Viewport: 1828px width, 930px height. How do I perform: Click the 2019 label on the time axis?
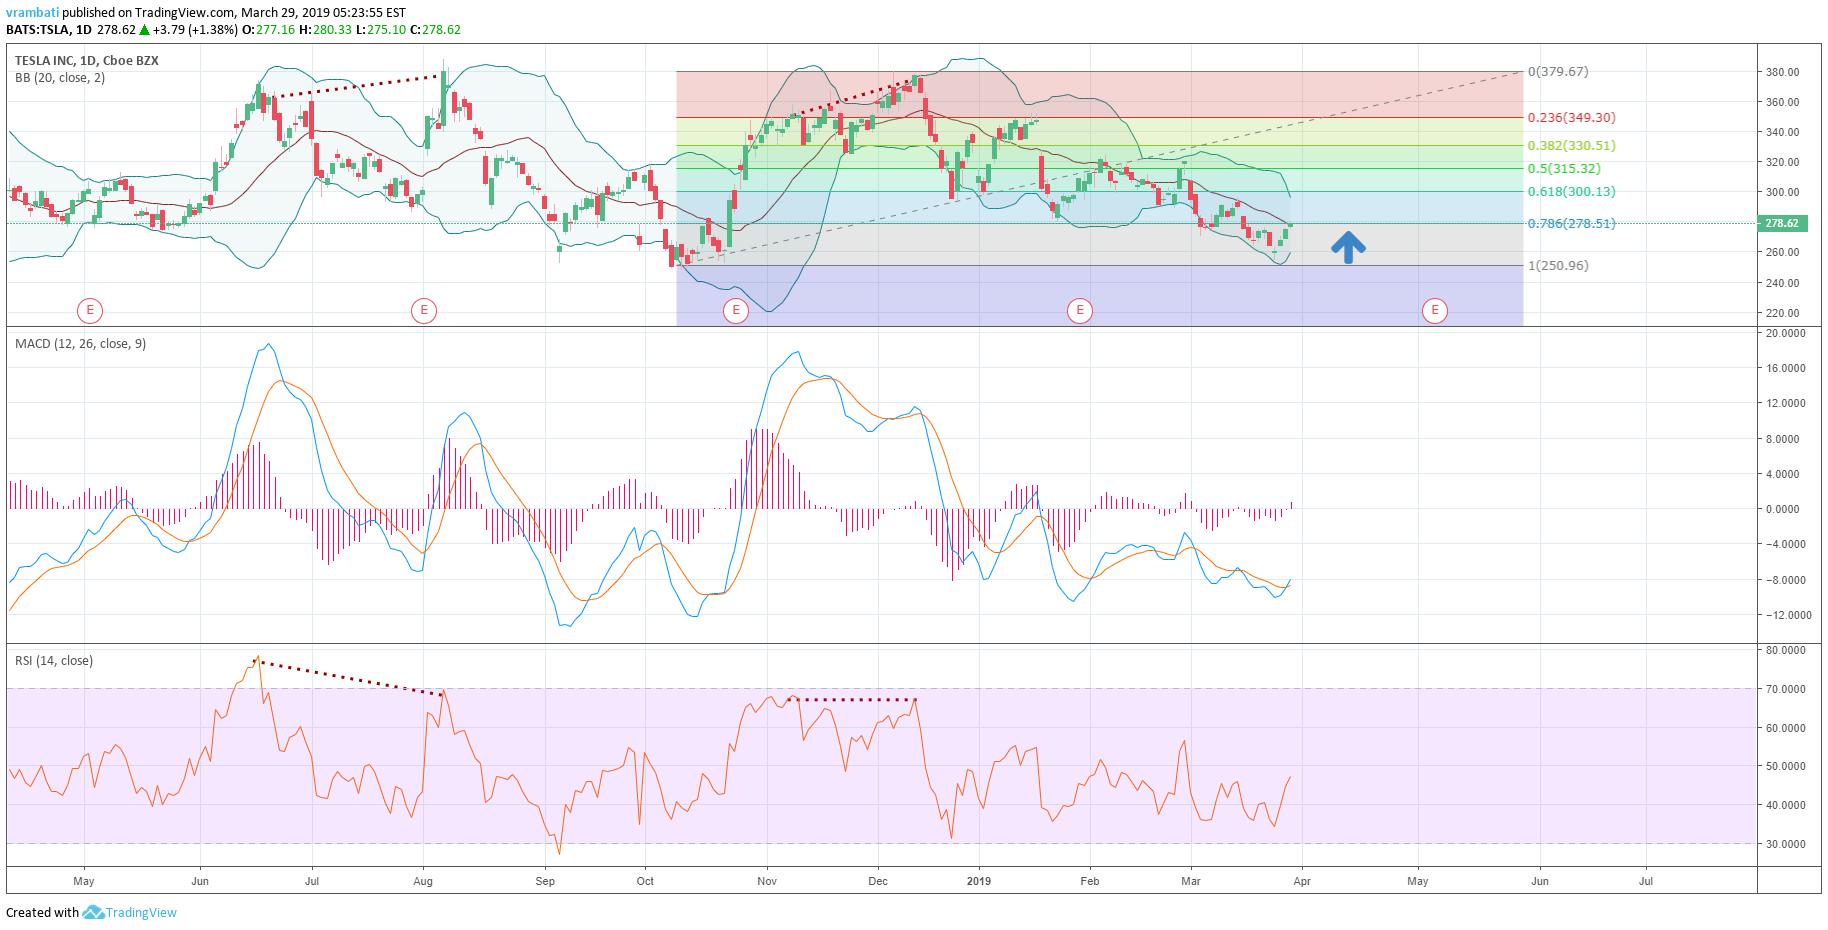click(x=977, y=881)
